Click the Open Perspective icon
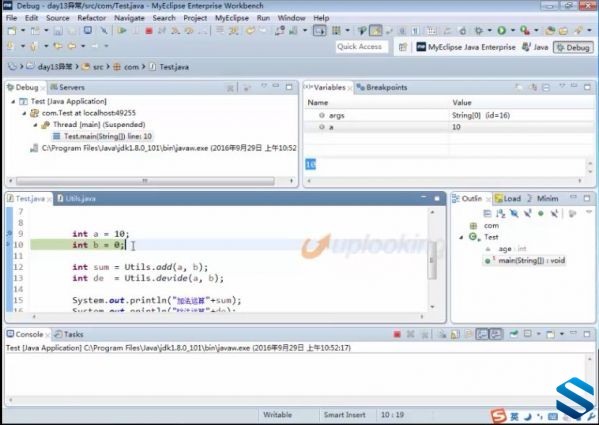Screen dimensions: 599x425 pos(403,47)
